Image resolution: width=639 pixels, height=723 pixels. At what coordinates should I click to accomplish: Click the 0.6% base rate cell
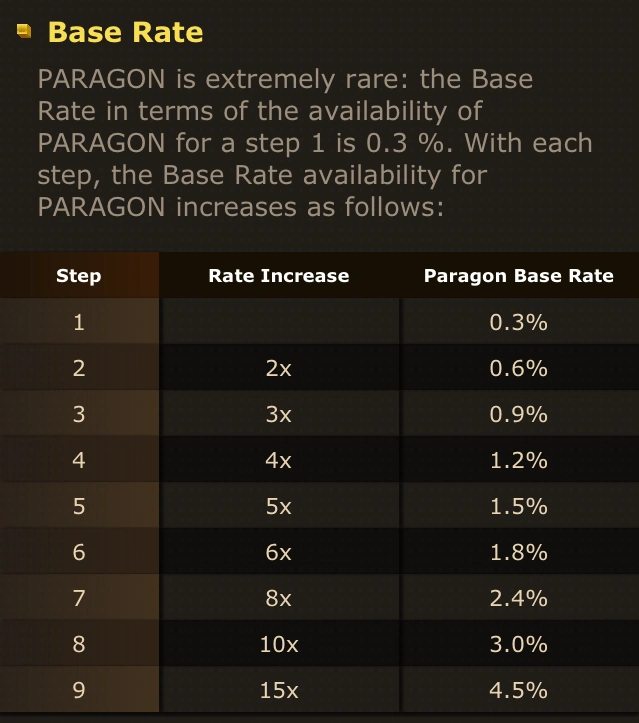(x=519, y=368)
